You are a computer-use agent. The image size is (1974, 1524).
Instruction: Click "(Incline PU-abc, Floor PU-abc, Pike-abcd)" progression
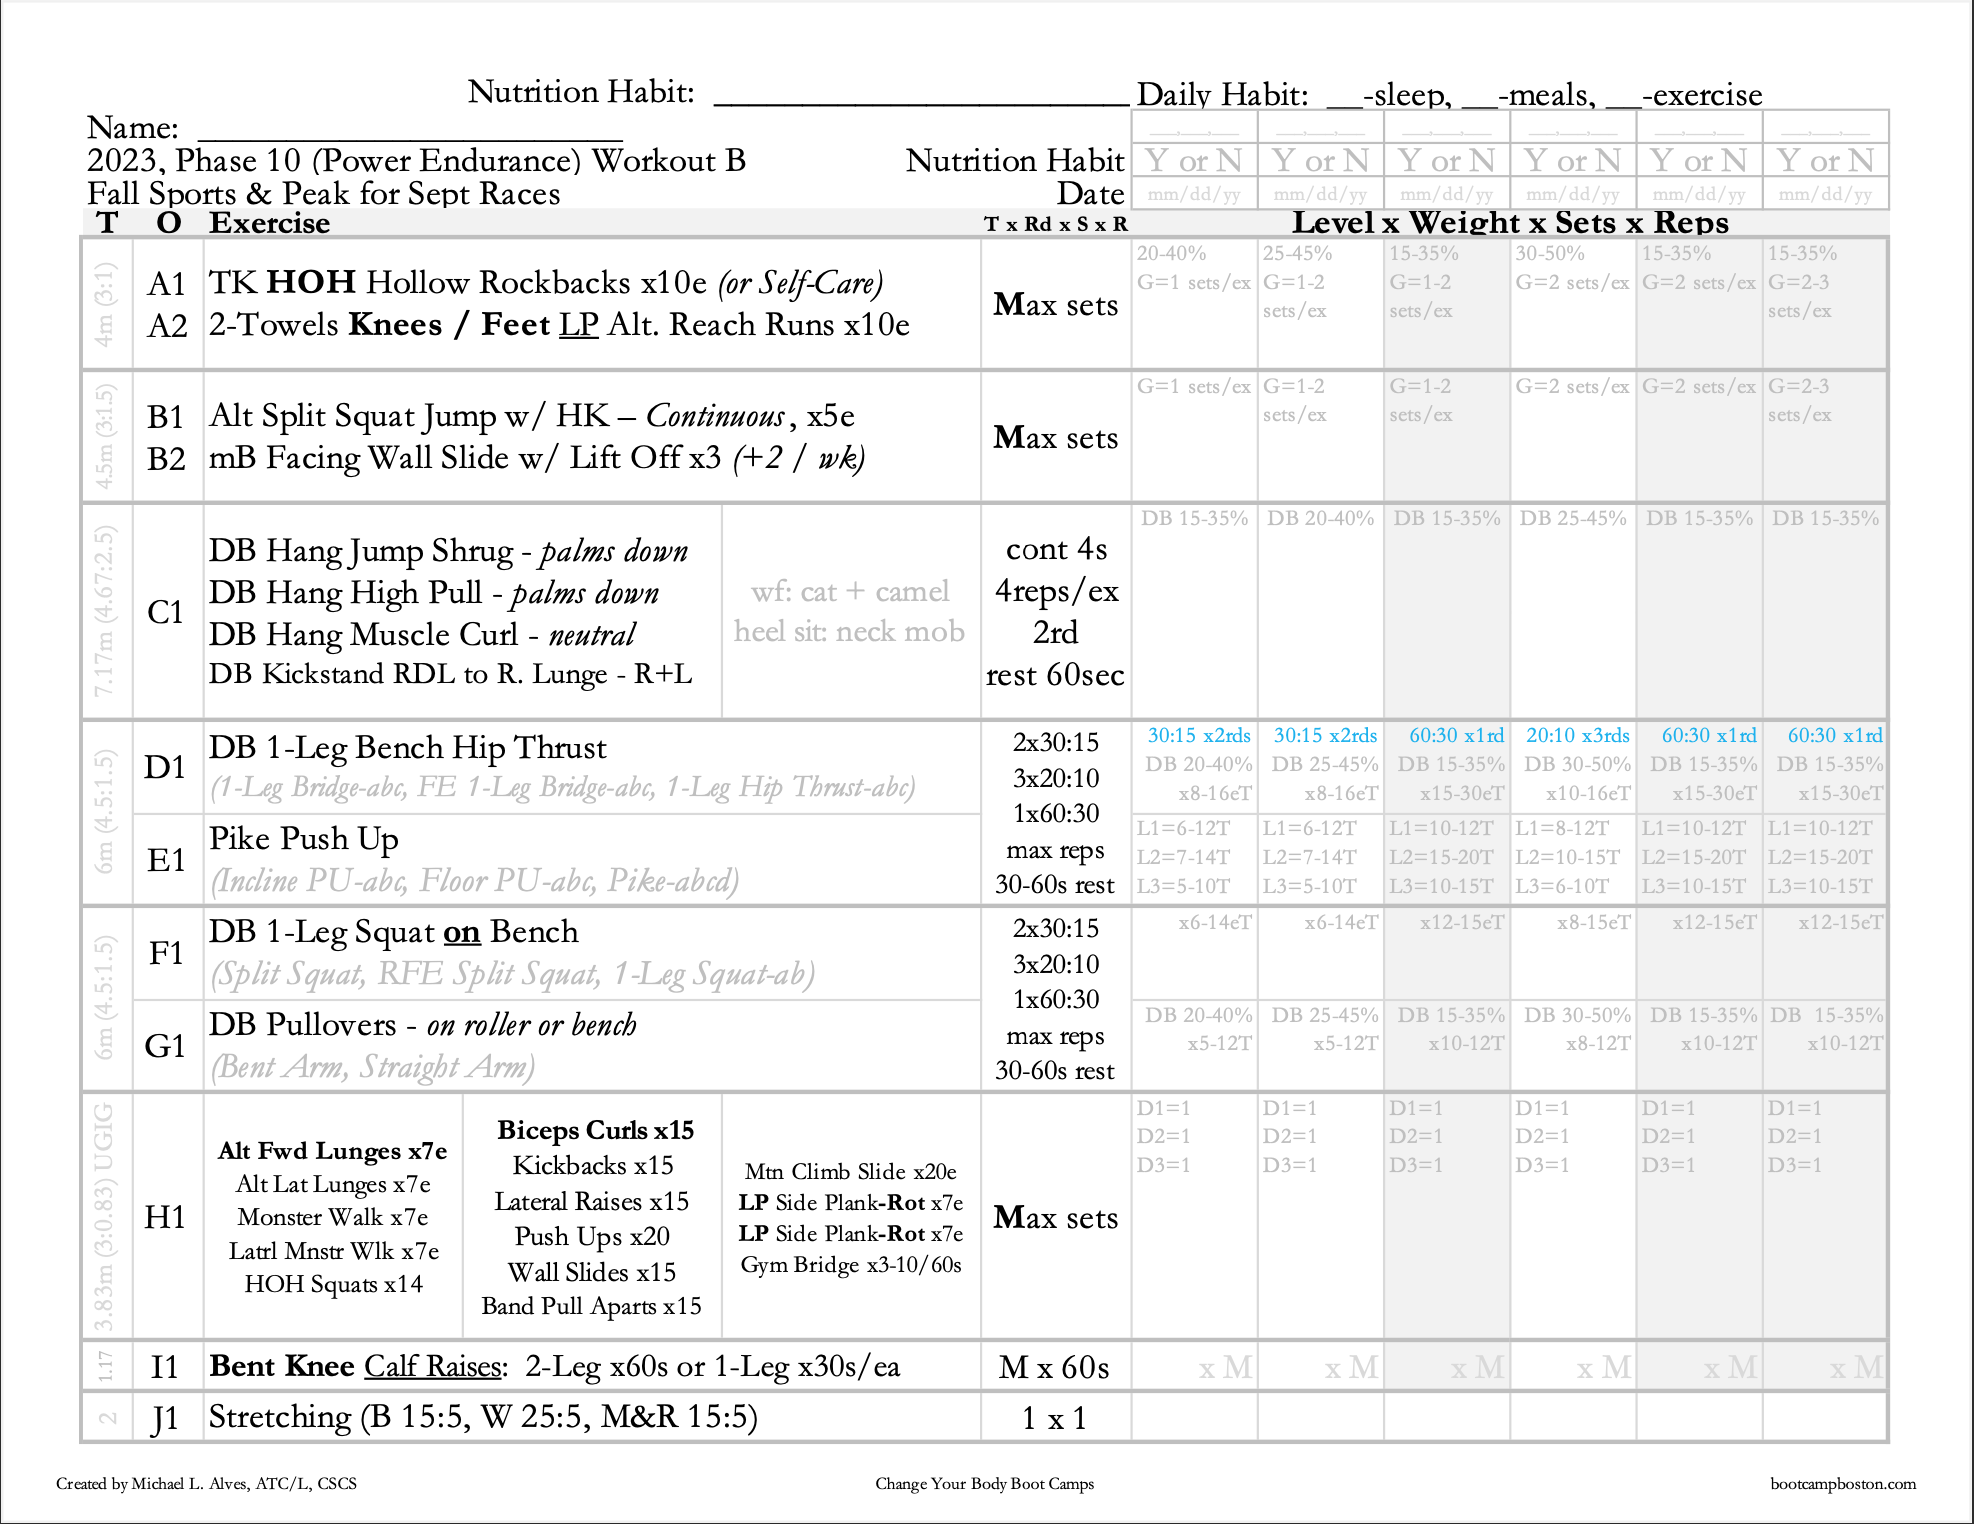click(x=474, y=881)
